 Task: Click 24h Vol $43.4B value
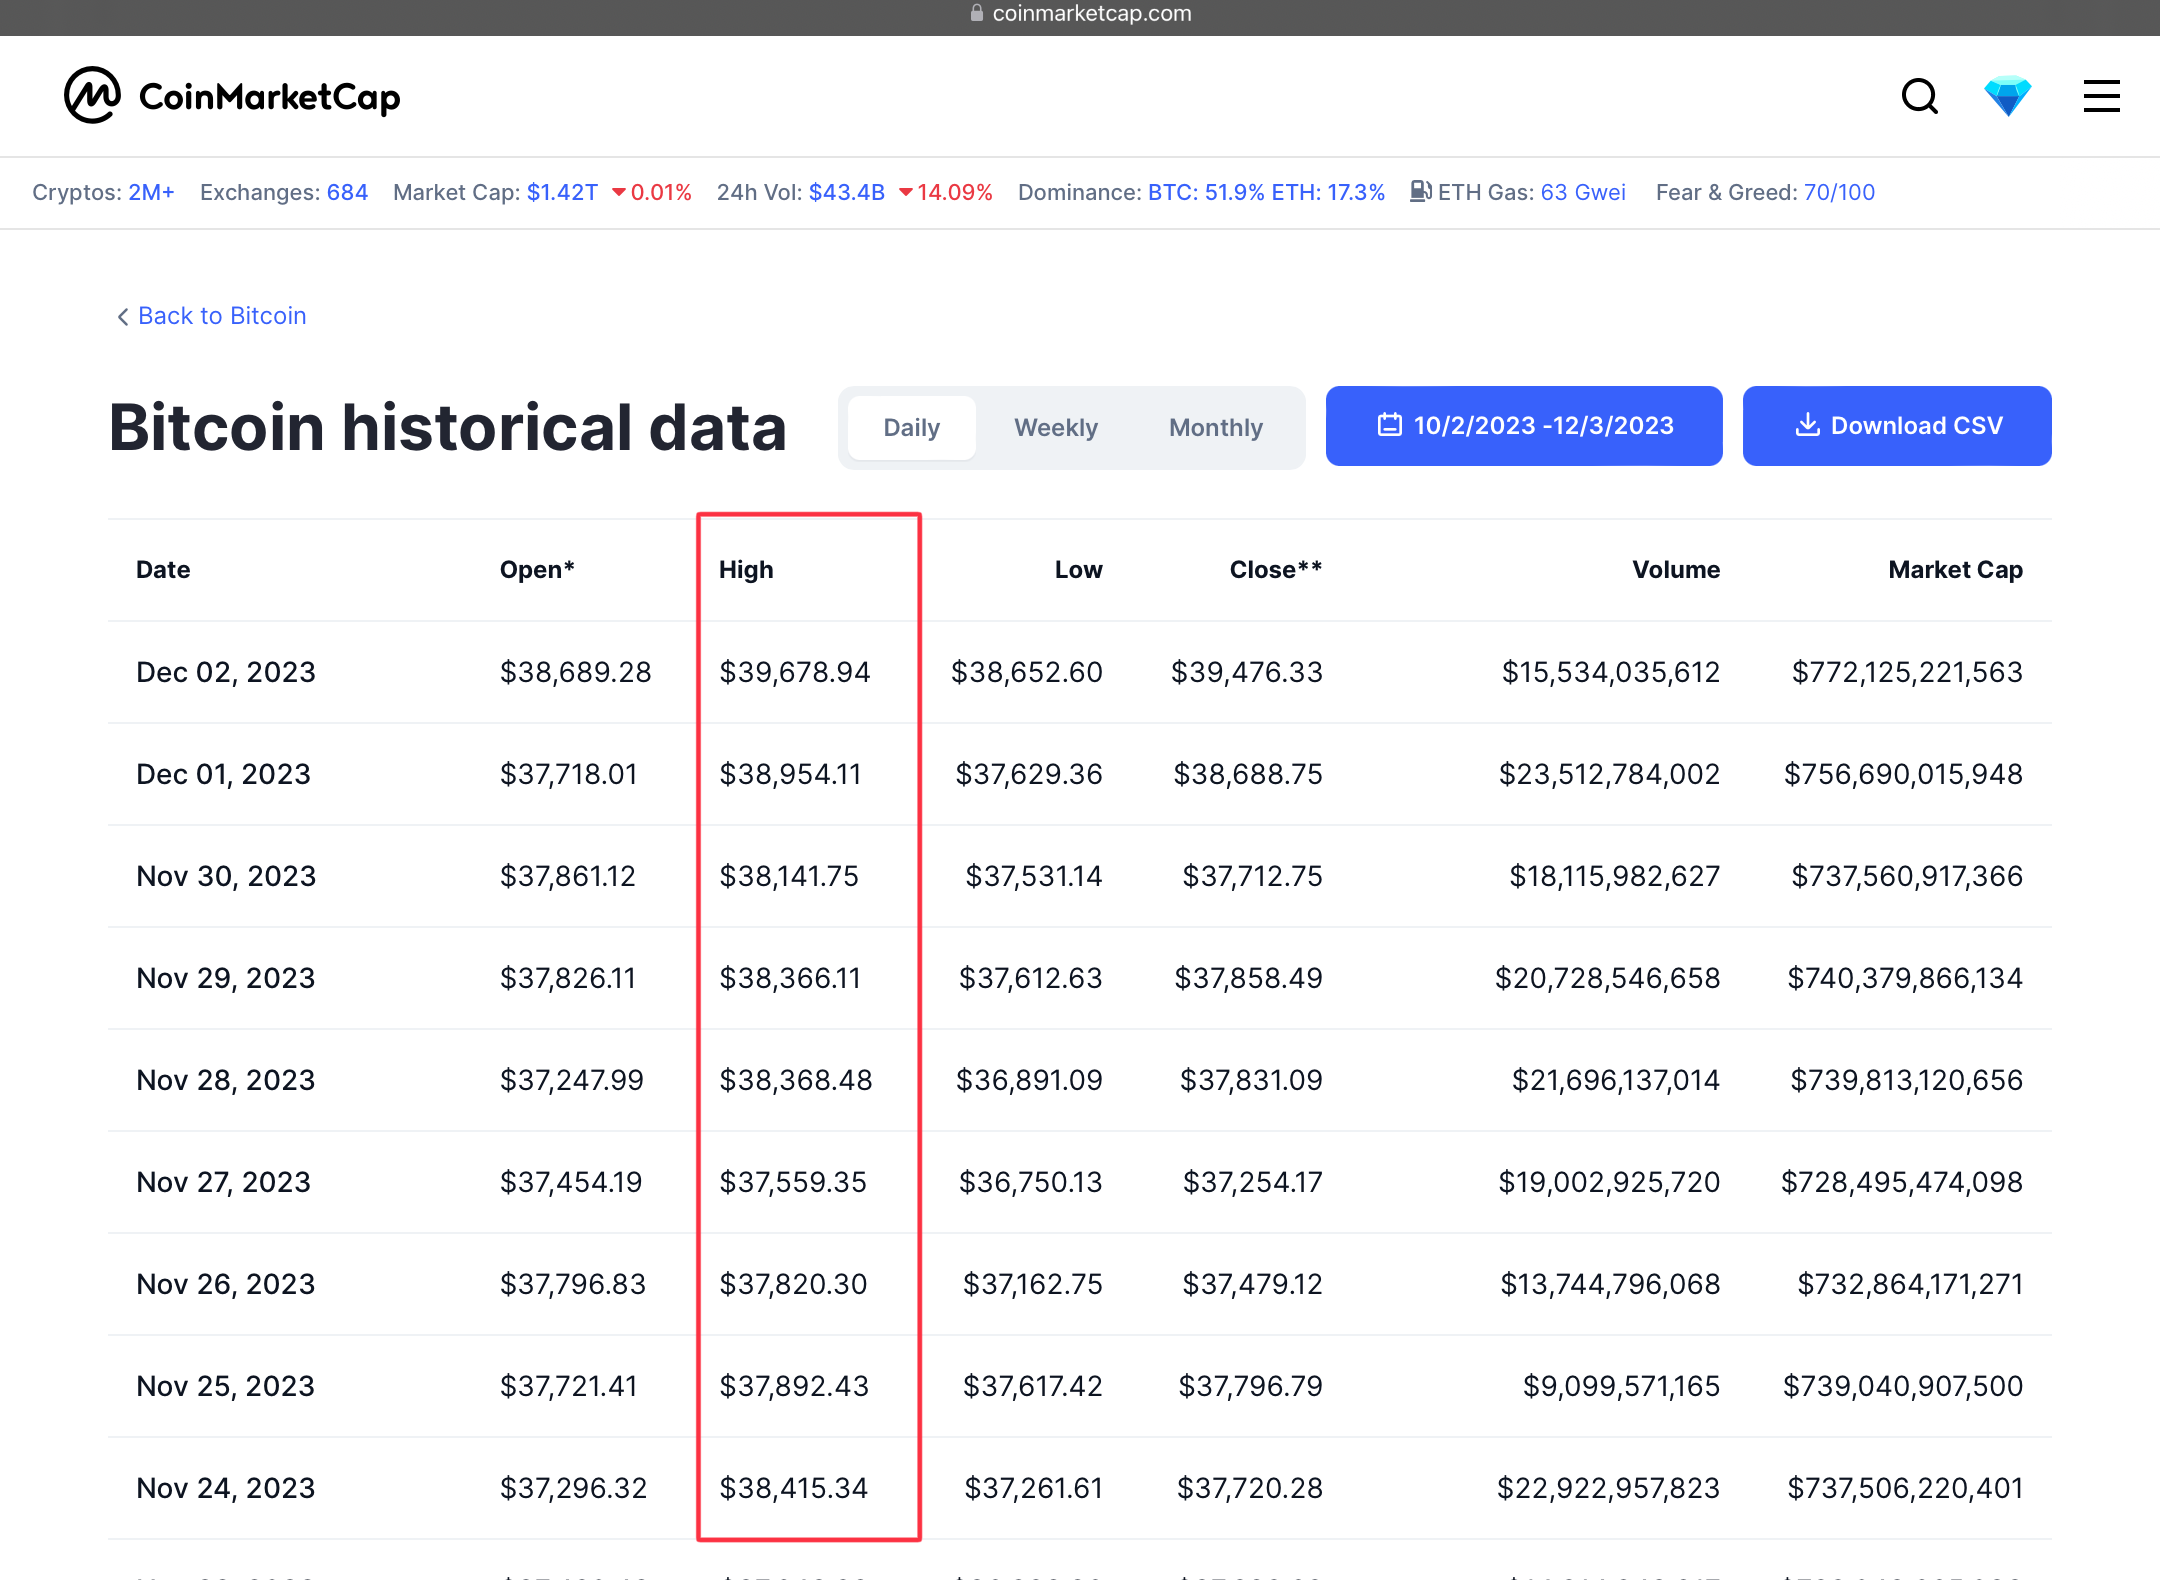click(846, 192)
